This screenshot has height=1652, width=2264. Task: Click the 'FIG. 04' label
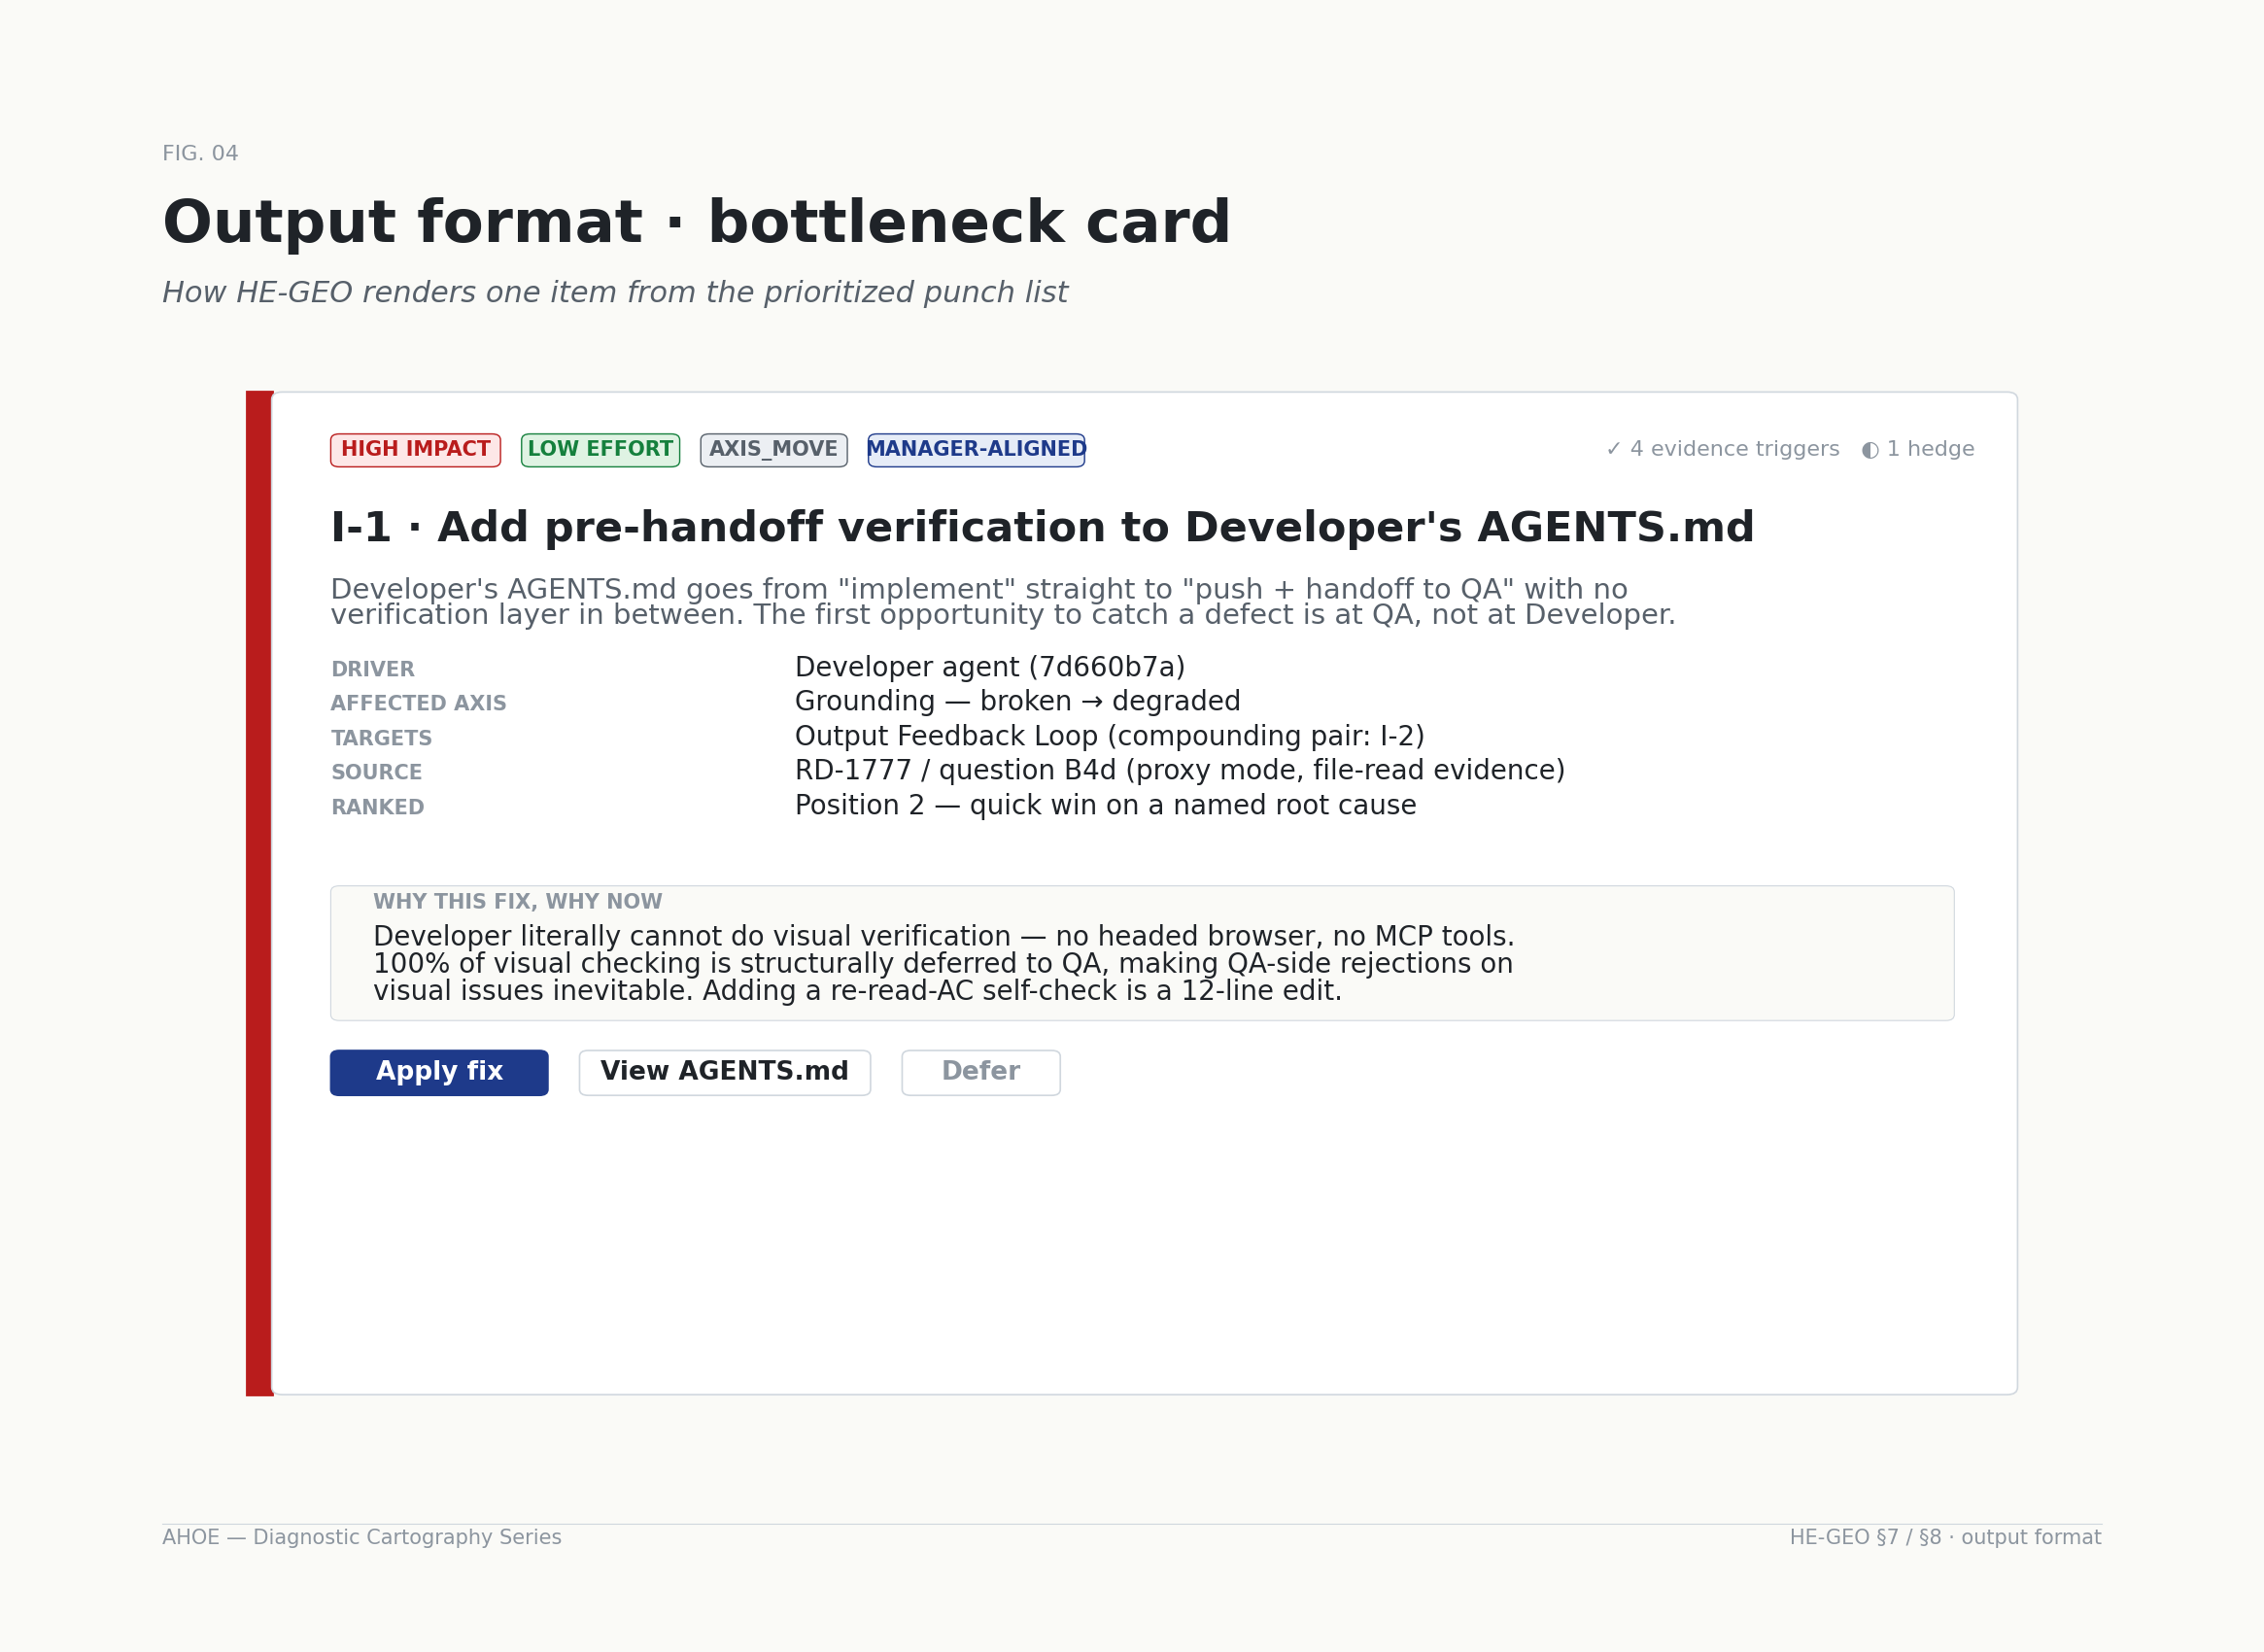coord(200,154)
